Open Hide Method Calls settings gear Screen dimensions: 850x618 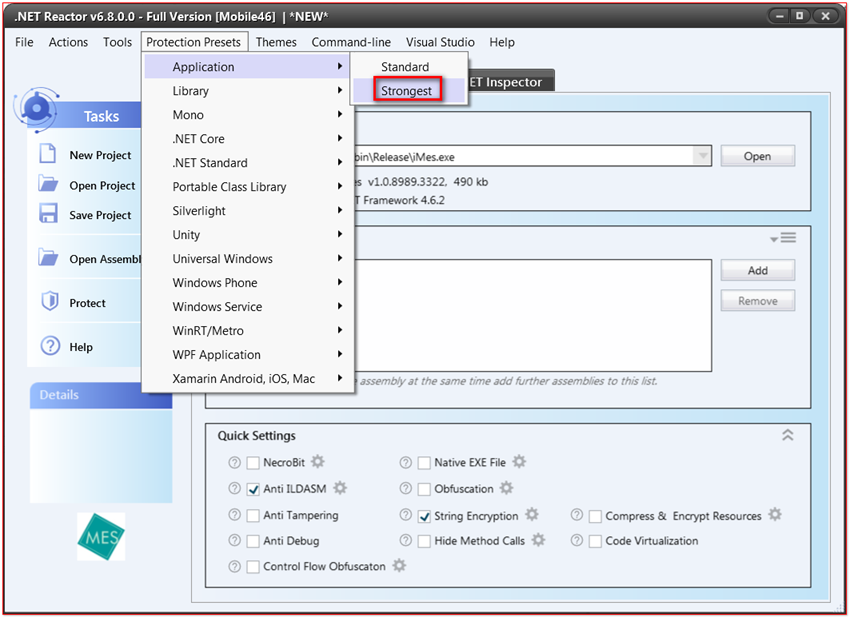coord(538,540)
